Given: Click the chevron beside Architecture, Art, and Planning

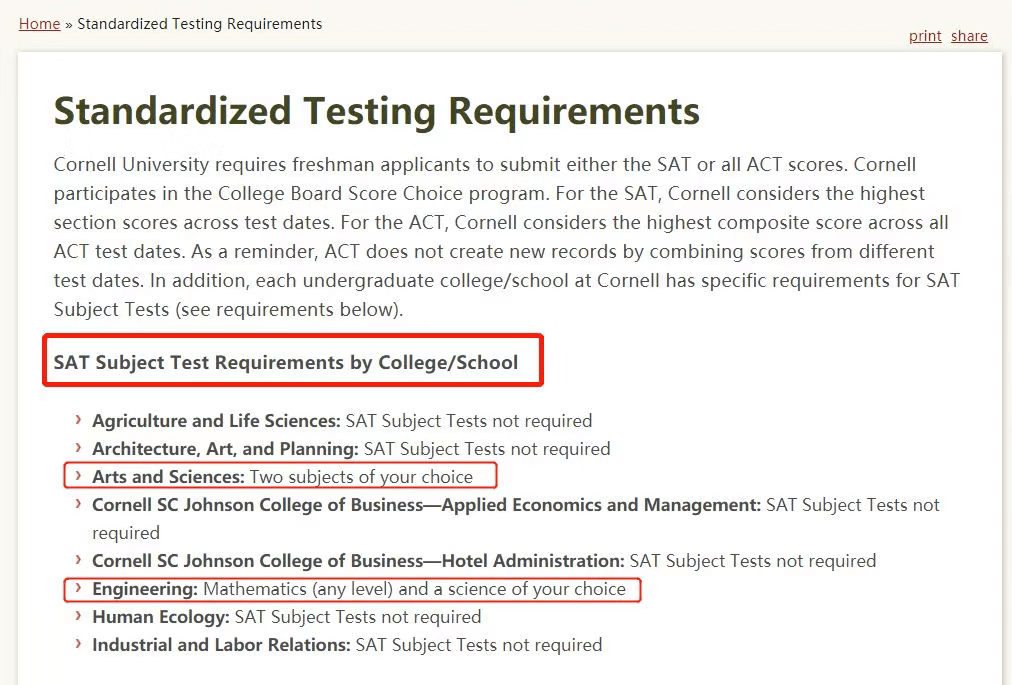Looking at the screenshot, I should pyautogui.click(x=79, y=448).
